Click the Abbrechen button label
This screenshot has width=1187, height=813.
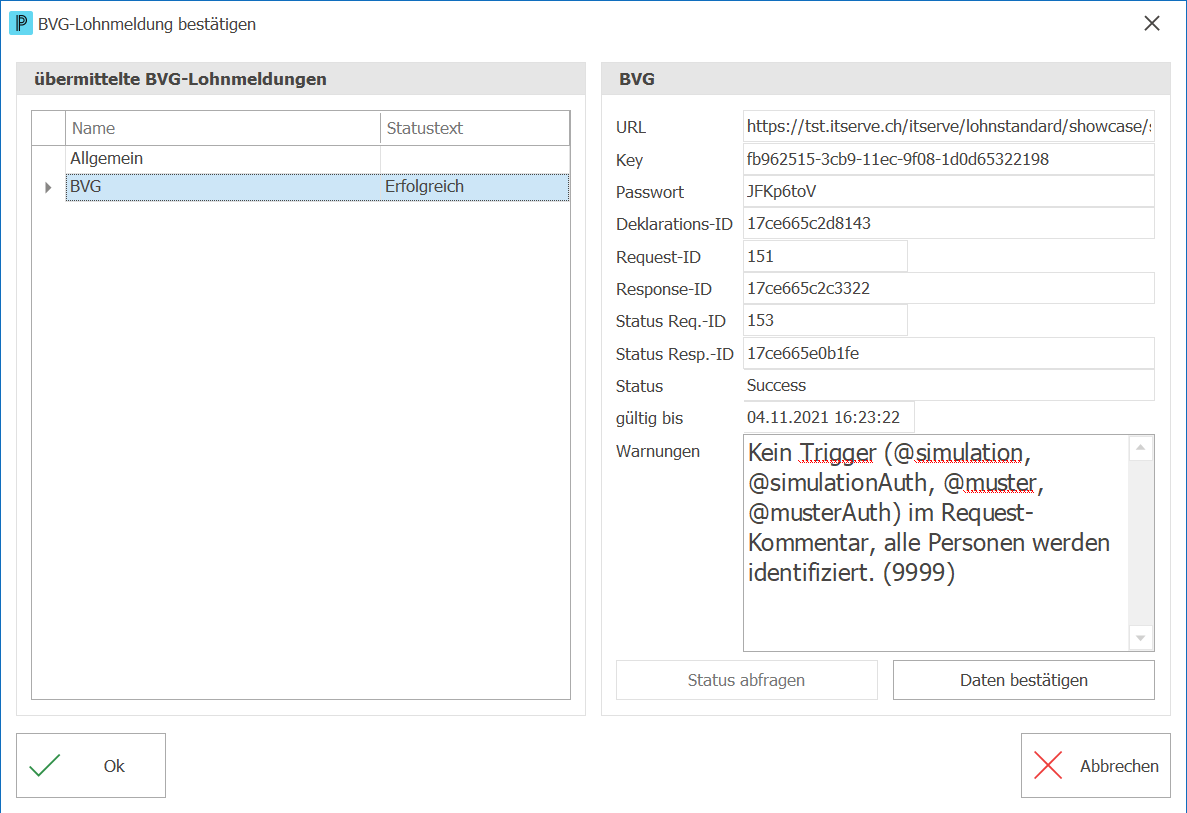coord(1119,766)
